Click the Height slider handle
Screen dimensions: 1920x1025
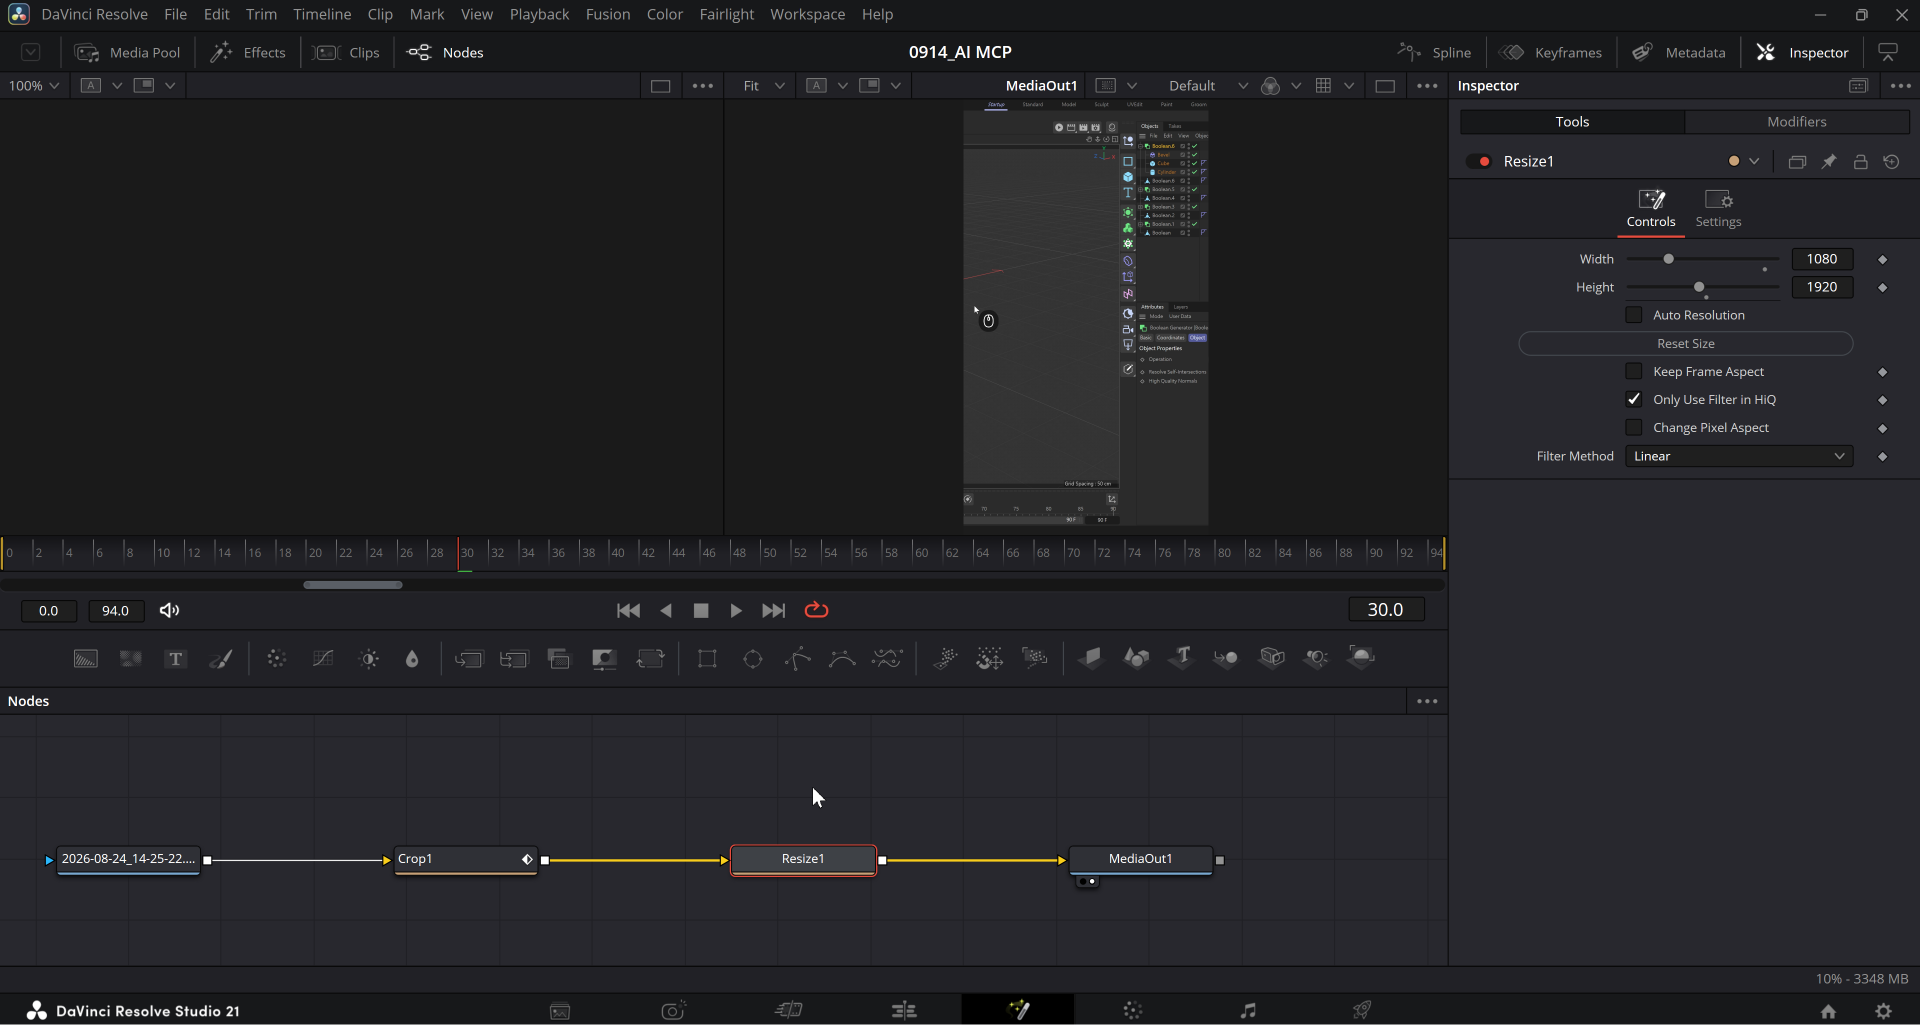(x=1699, y=287)
